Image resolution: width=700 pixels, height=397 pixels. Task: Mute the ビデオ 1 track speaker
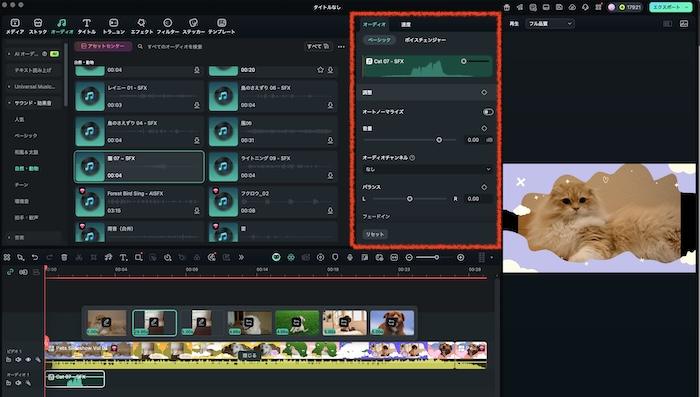point(18,359)
